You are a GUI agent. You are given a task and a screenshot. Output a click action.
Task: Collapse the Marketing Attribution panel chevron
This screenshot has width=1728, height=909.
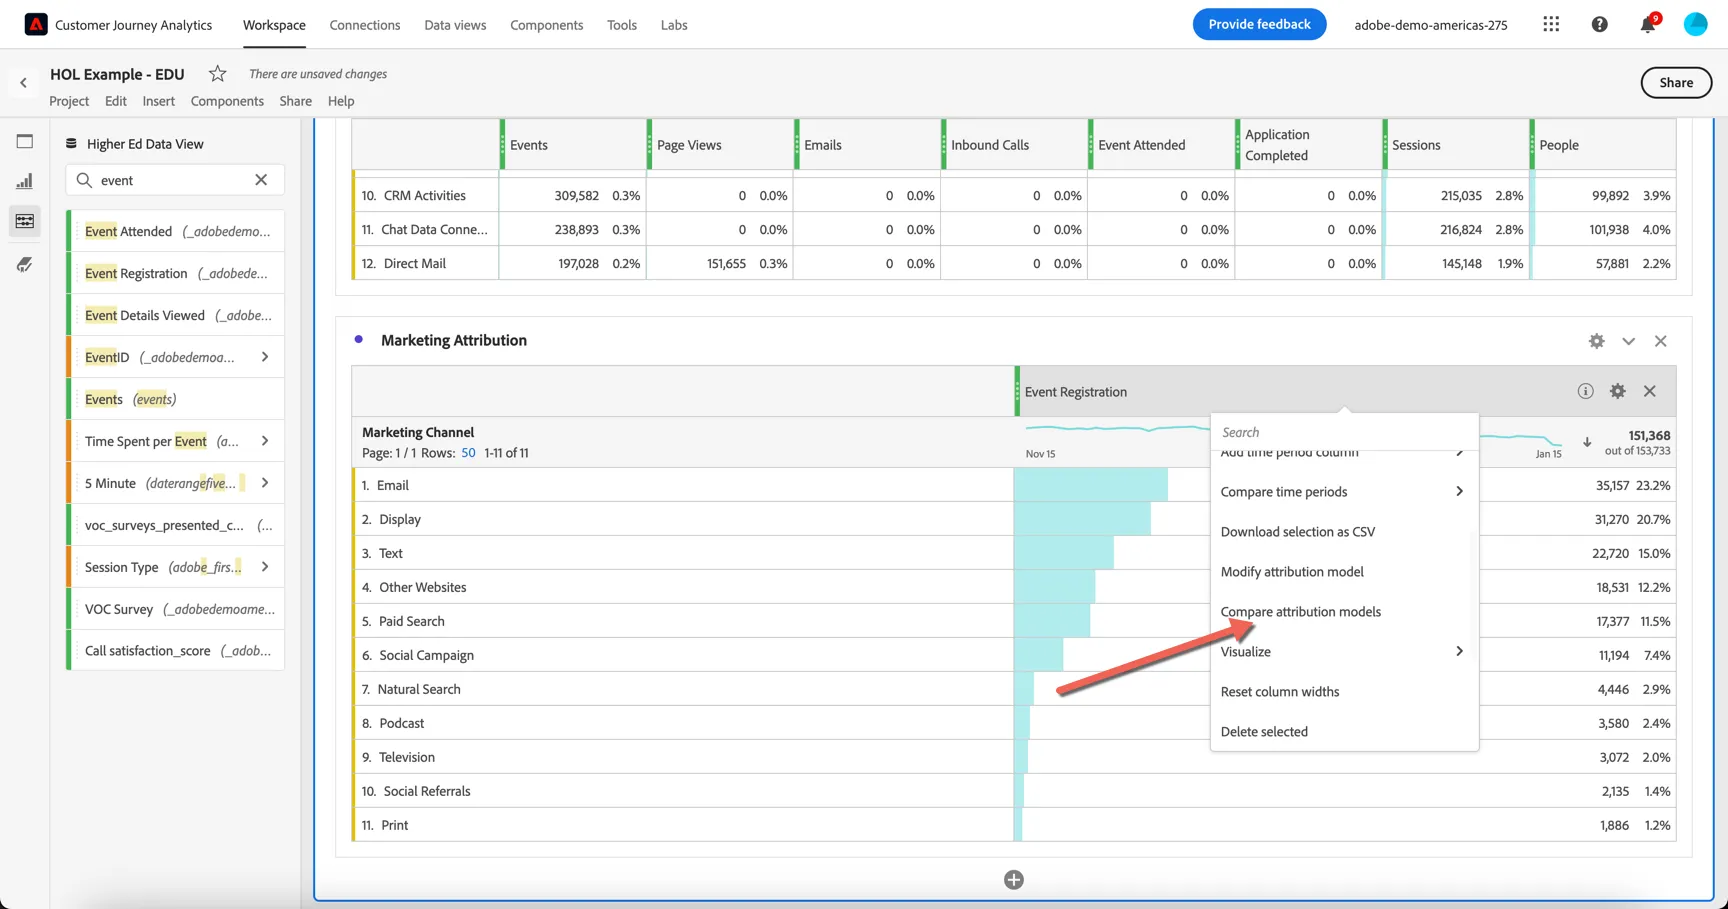pos(1628,341)
